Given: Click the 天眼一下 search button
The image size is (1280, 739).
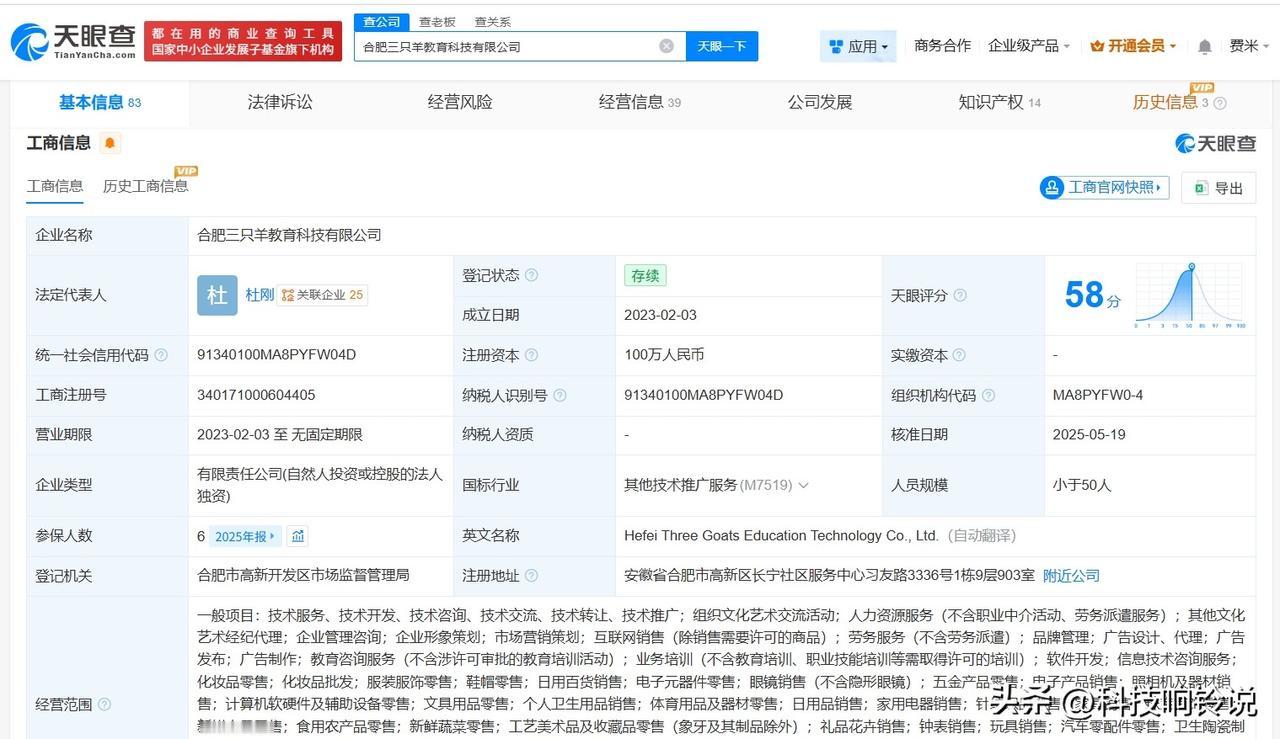Looking at the screenshot, I should point(722,46).
